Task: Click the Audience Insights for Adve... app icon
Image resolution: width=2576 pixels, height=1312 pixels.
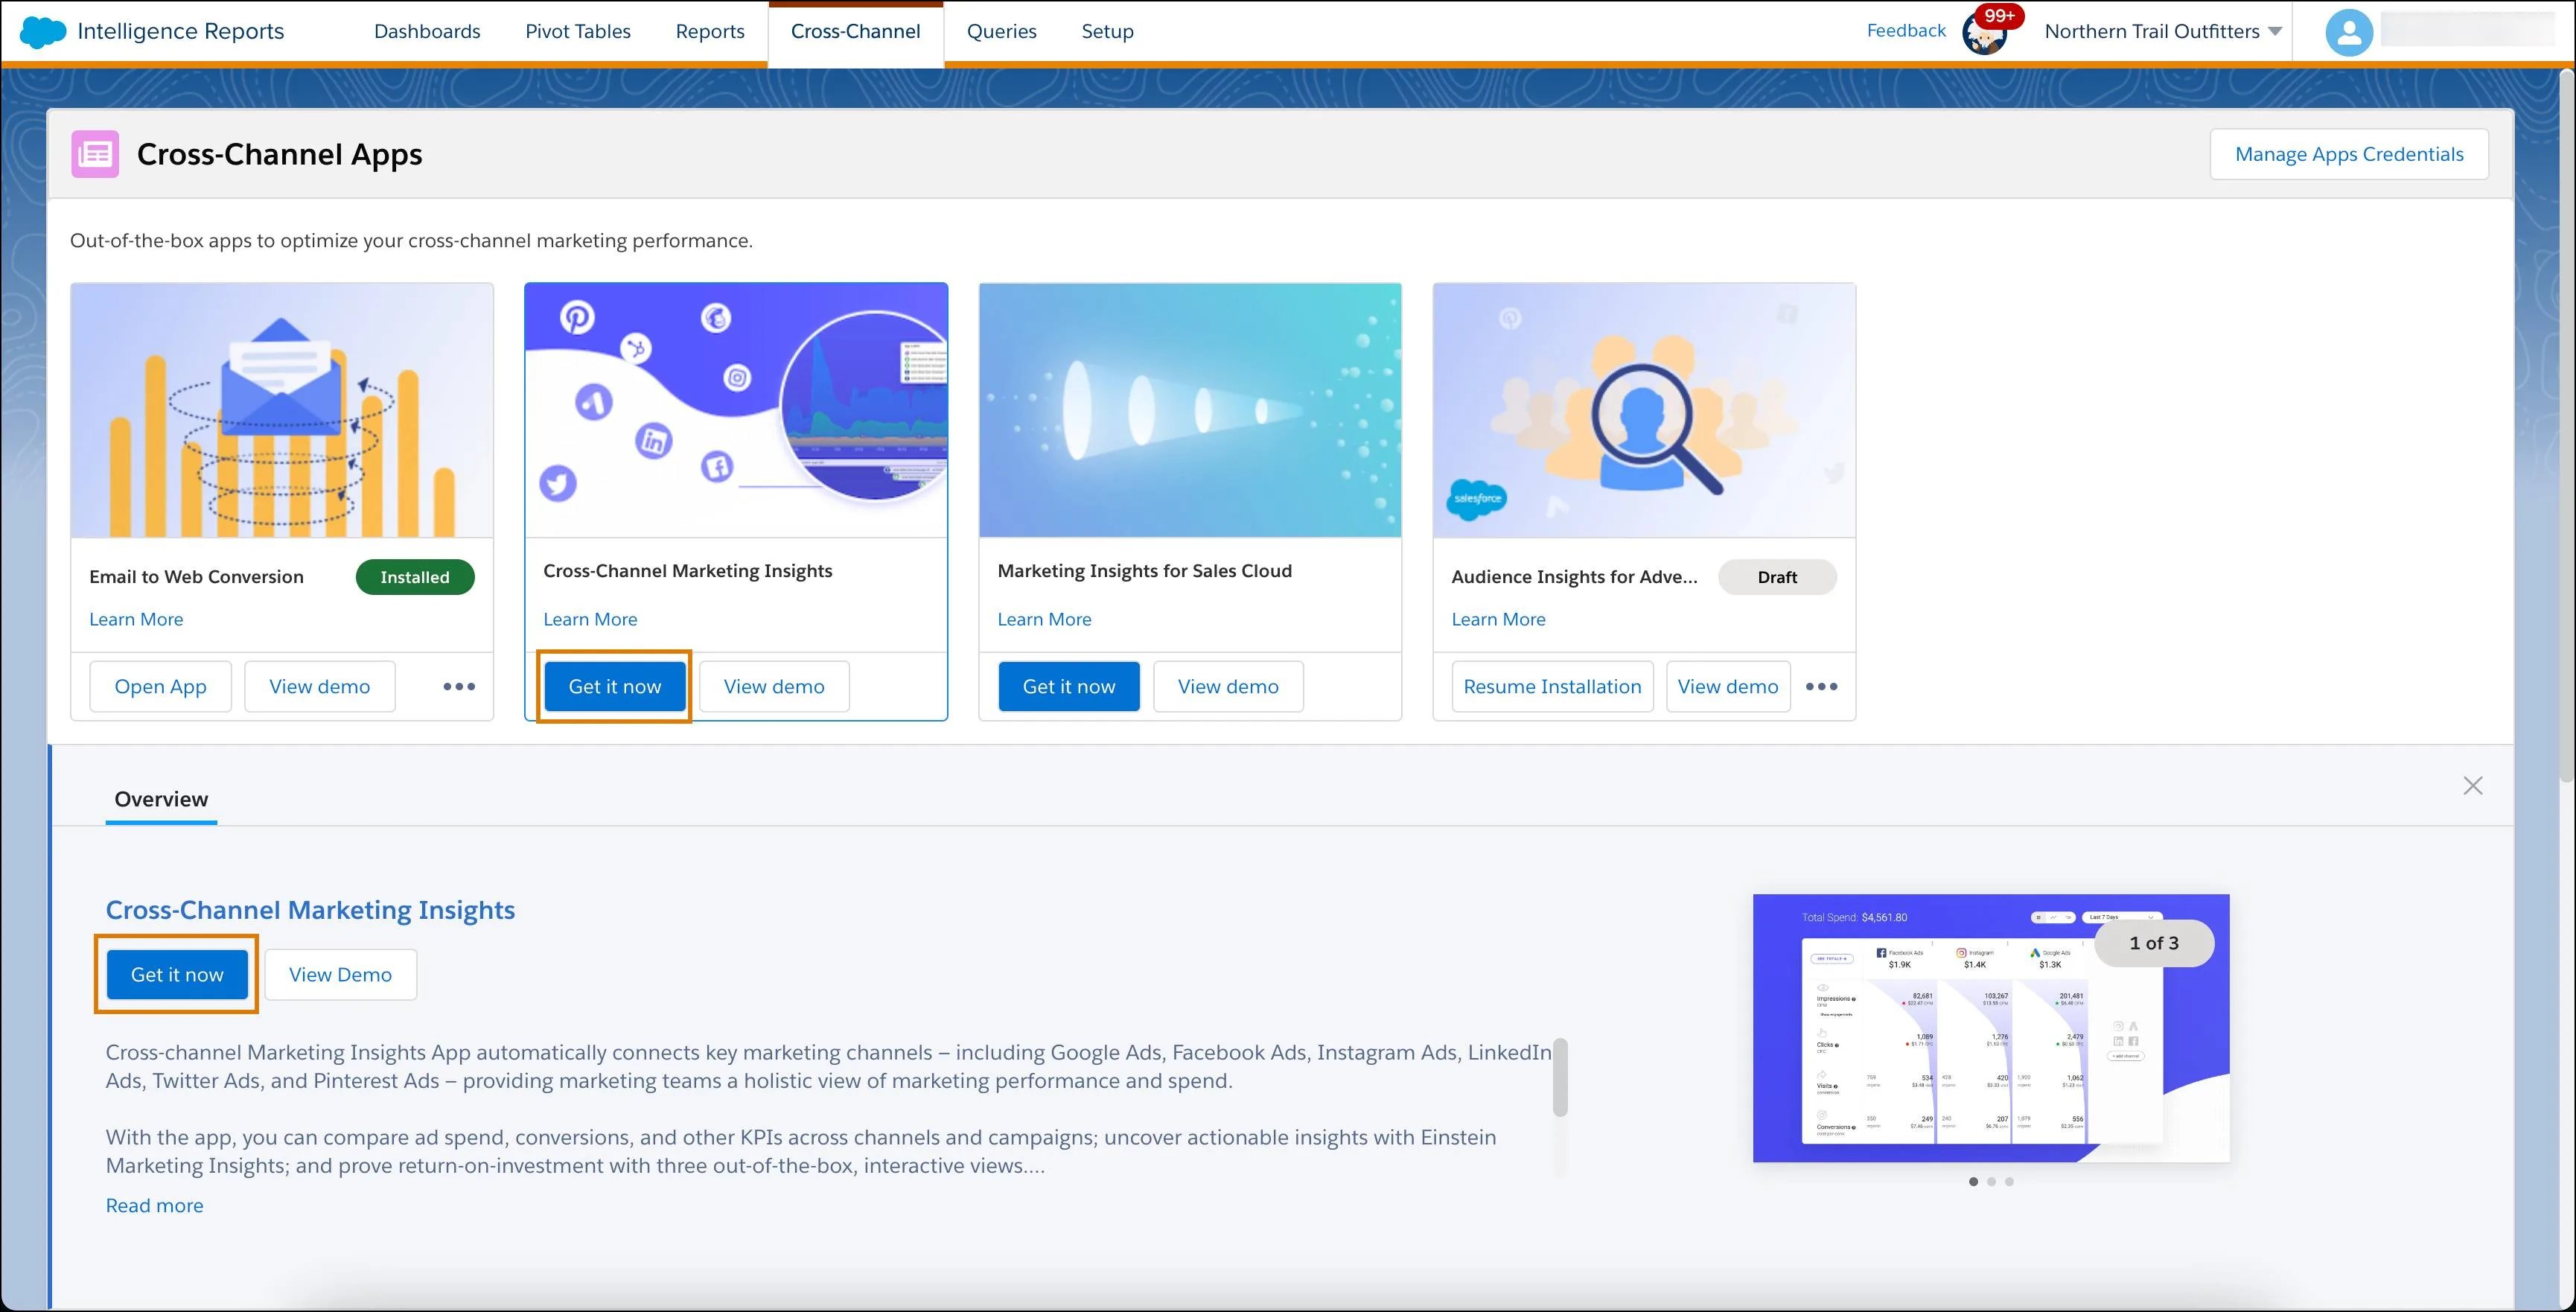Action: tap(1645, 410)
